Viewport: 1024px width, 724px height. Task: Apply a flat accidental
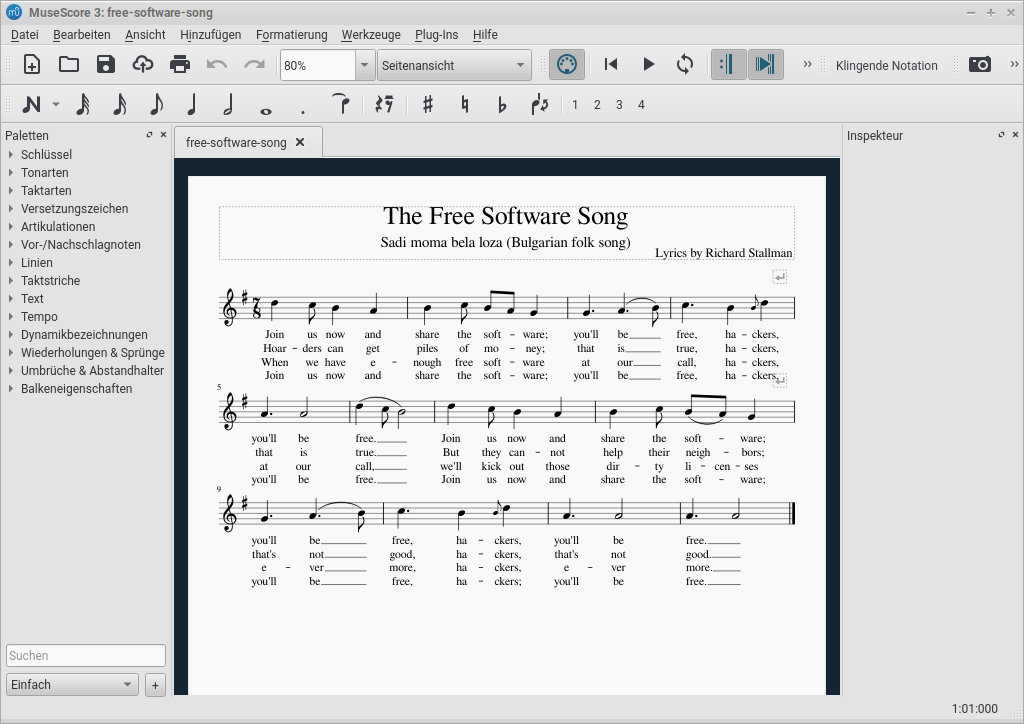502,104
